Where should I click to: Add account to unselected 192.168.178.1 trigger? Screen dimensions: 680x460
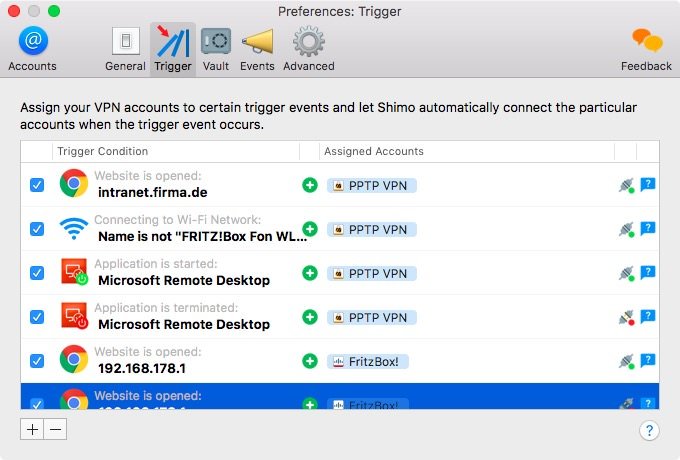tap(310, 361)
